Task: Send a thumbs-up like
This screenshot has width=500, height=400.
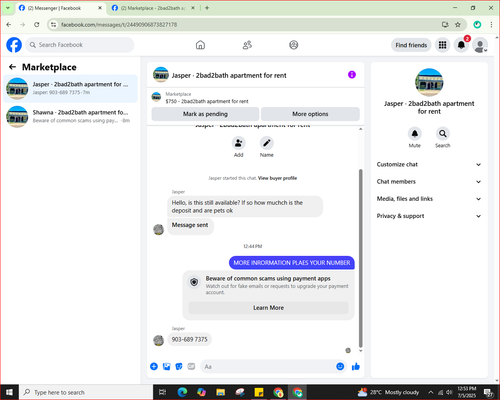Action: 356,367
